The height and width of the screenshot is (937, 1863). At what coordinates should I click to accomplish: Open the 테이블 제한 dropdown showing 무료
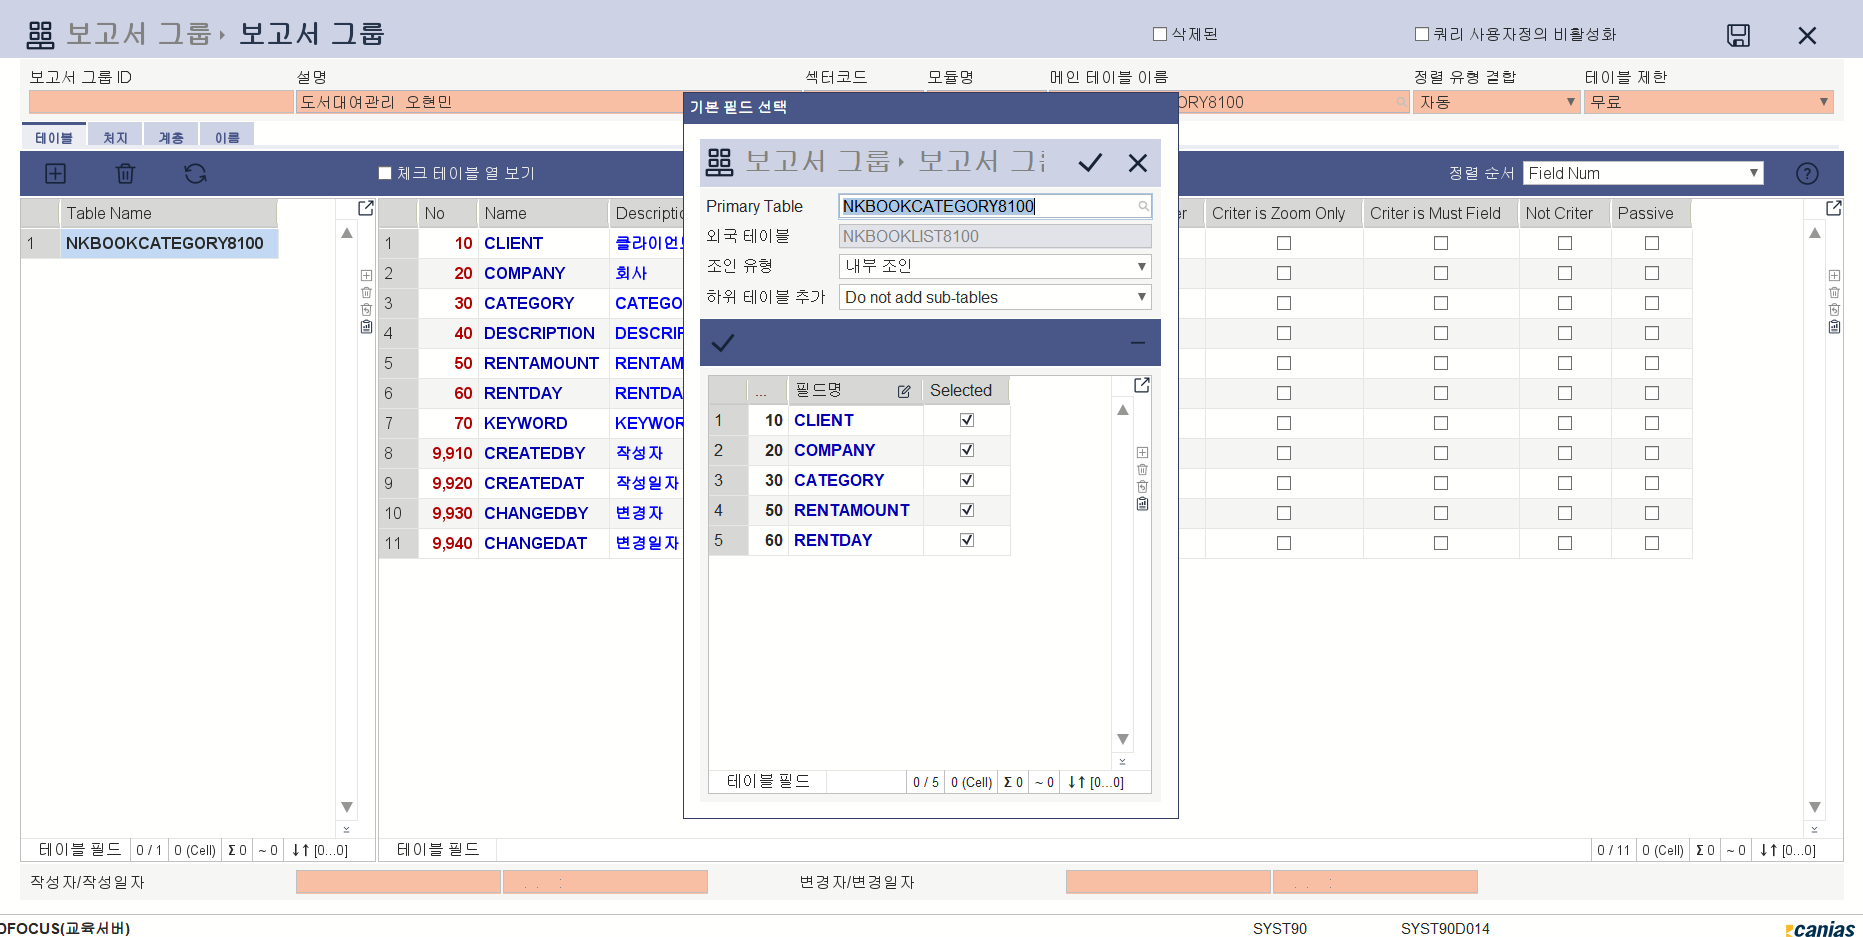(x=1708, y=102)
